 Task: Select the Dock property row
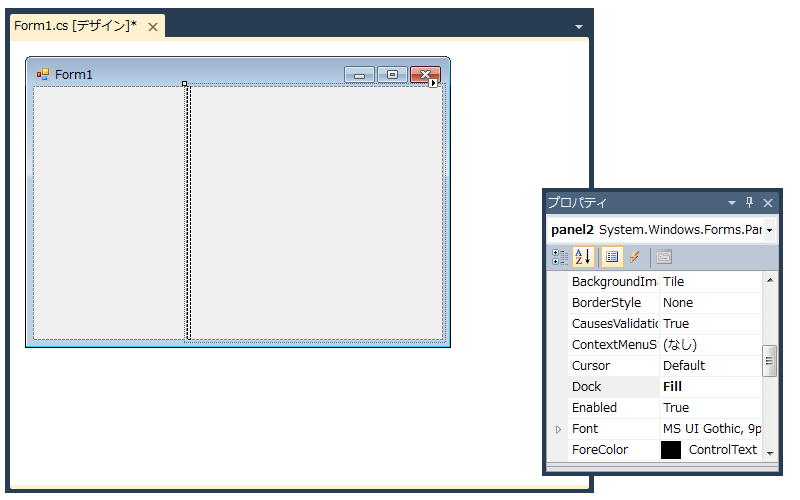point(664,387)
